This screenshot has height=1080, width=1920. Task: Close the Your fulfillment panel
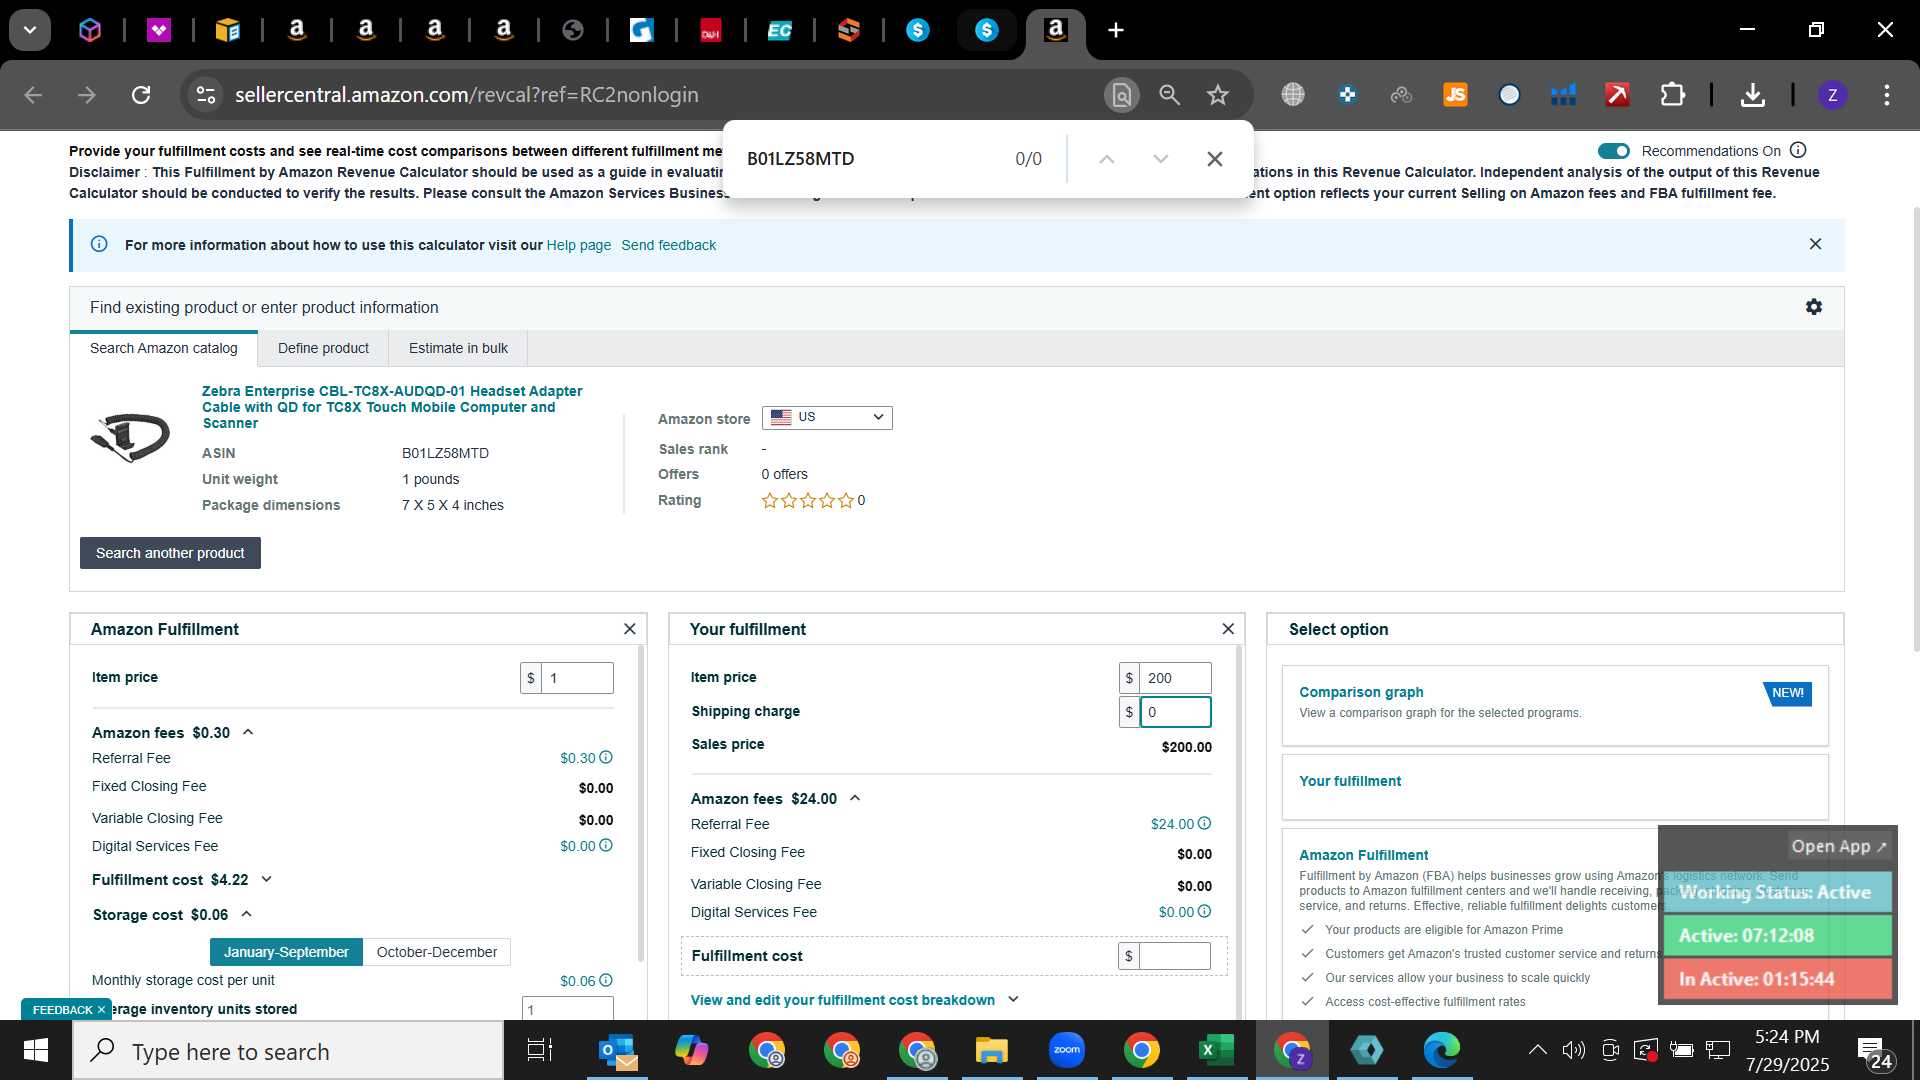1228,629
